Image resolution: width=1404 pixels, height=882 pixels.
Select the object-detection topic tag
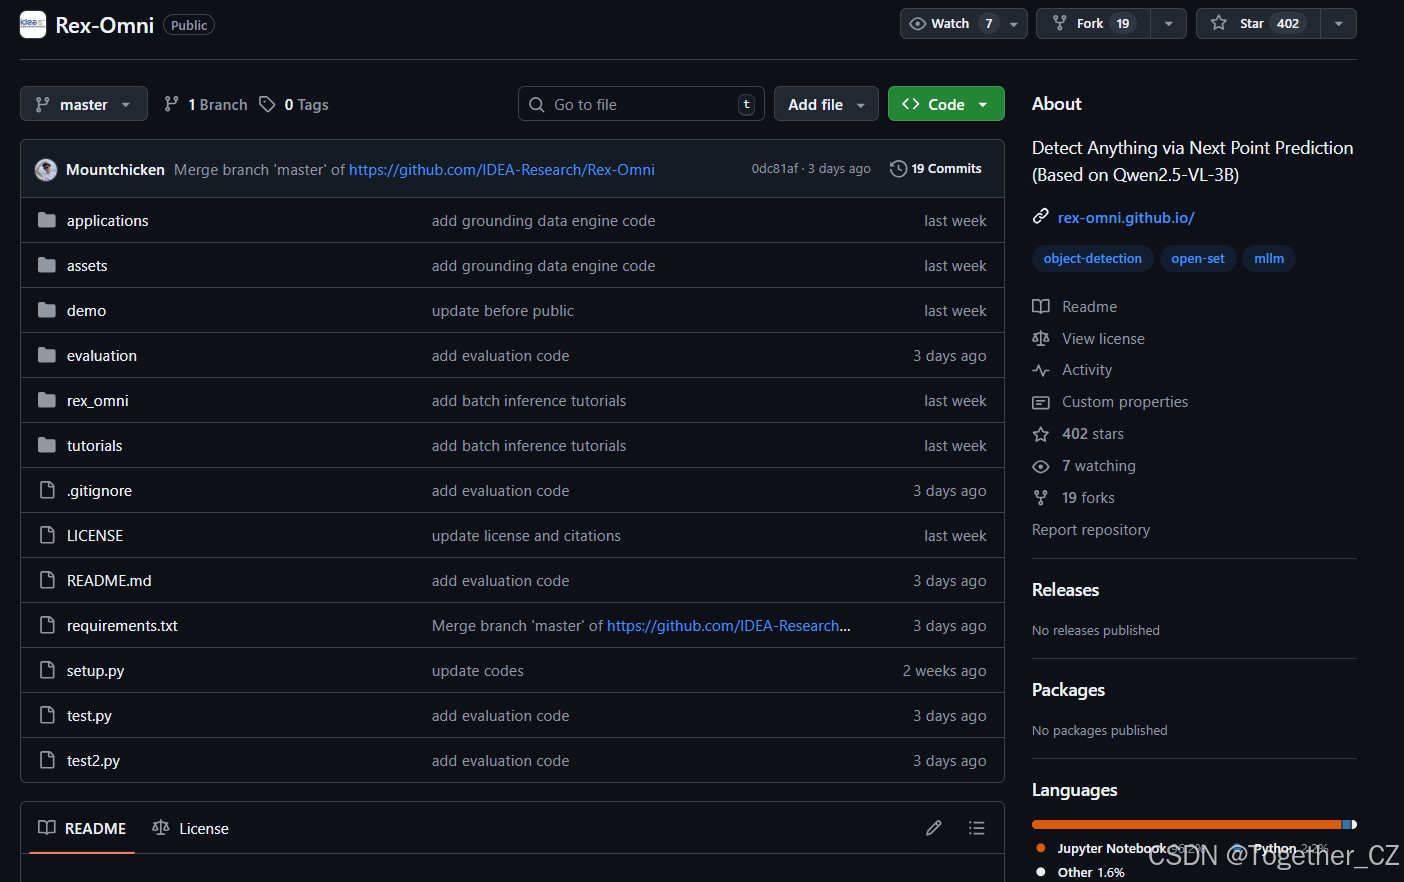click(1092, 259)
